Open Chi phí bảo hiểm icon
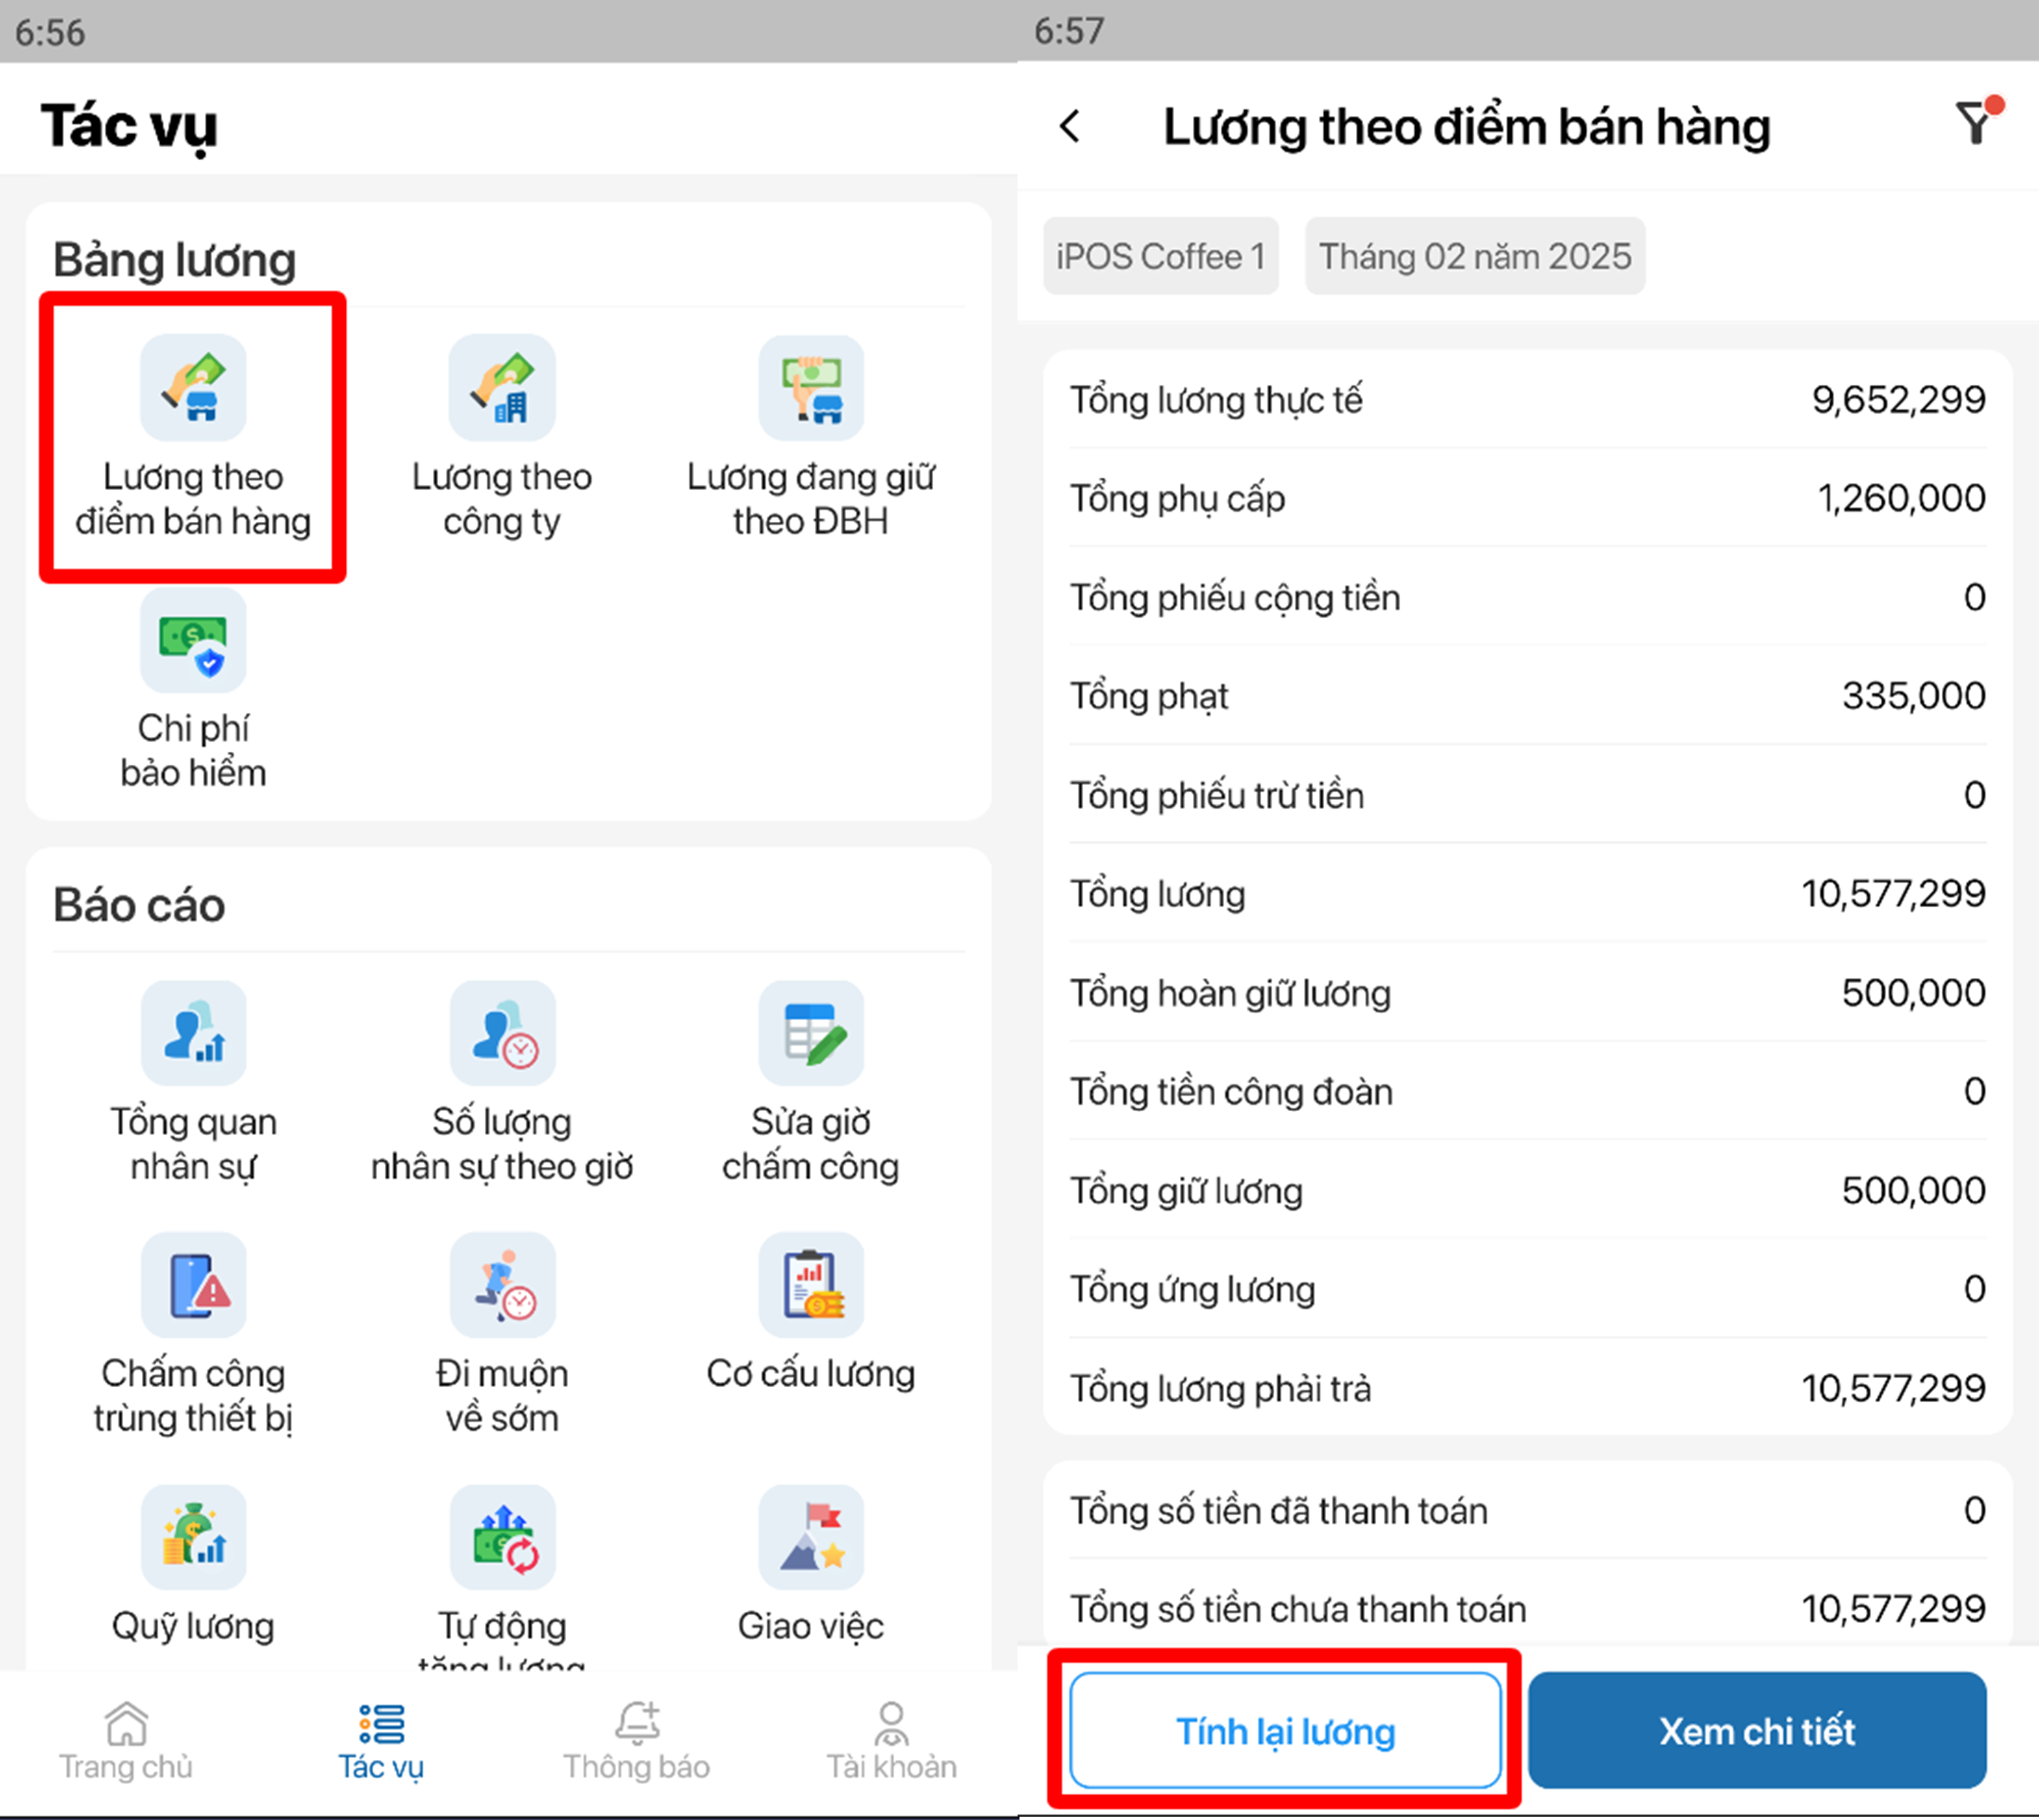This screenshot has height=1820, width=2039. coord(193,641)
